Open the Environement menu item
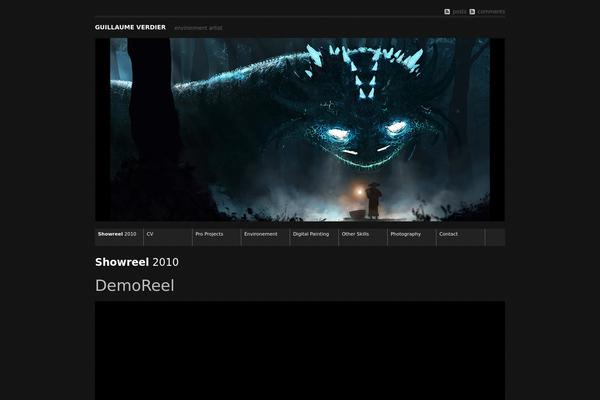The height and width of the screenshot is (400, 600). click(265, 237)
